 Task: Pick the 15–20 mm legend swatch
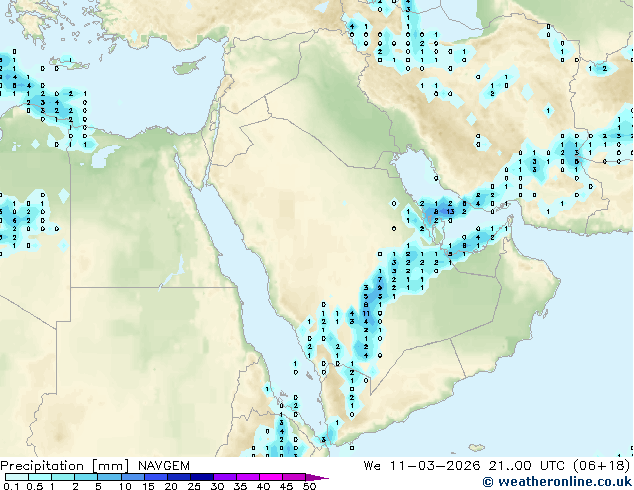click(155, 477)
